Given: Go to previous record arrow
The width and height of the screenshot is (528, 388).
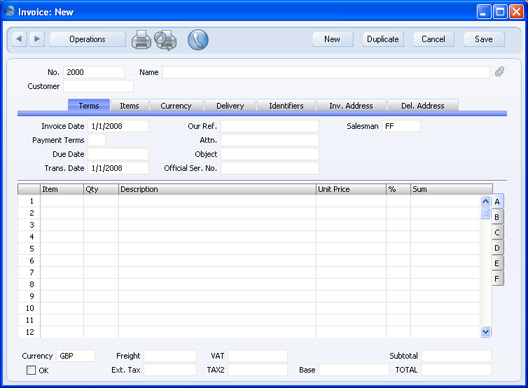Looking at the screenshot, I should pos(19,39).
